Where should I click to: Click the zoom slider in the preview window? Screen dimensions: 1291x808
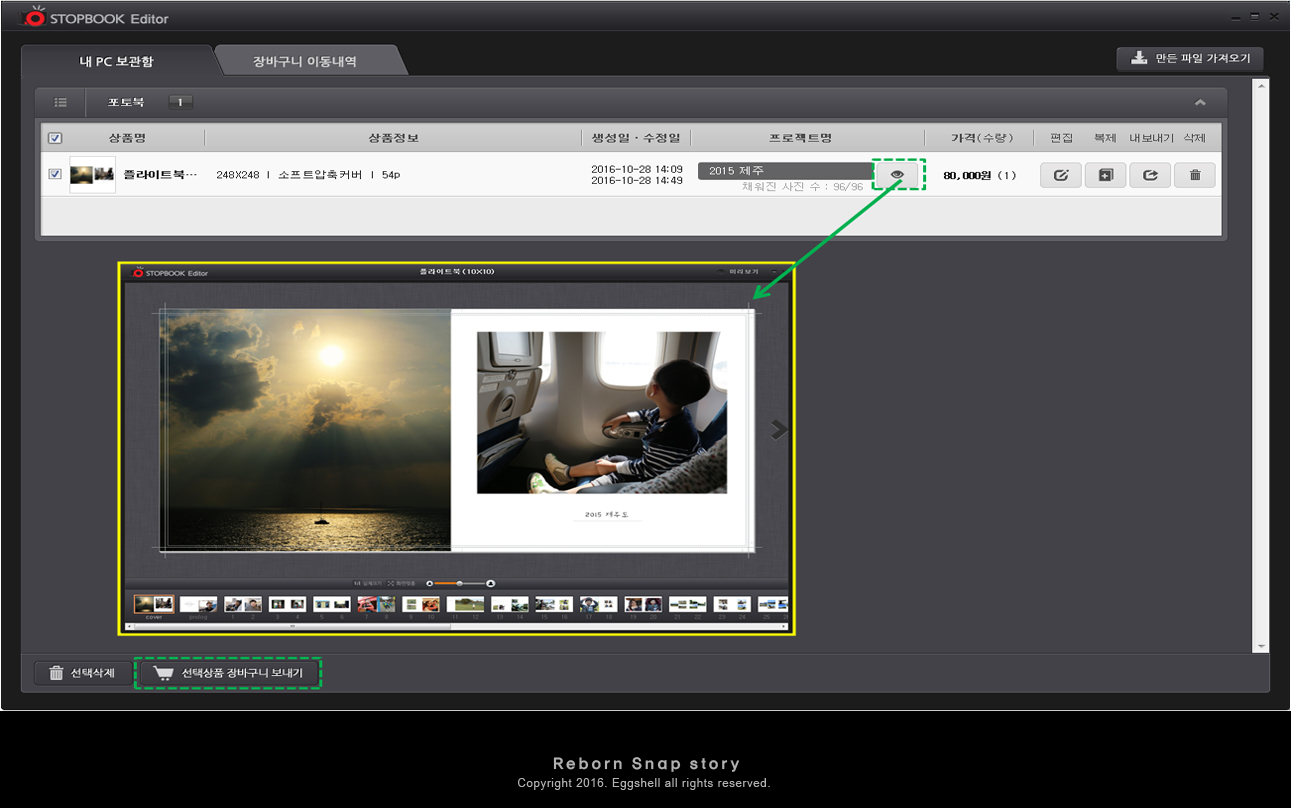460,583
